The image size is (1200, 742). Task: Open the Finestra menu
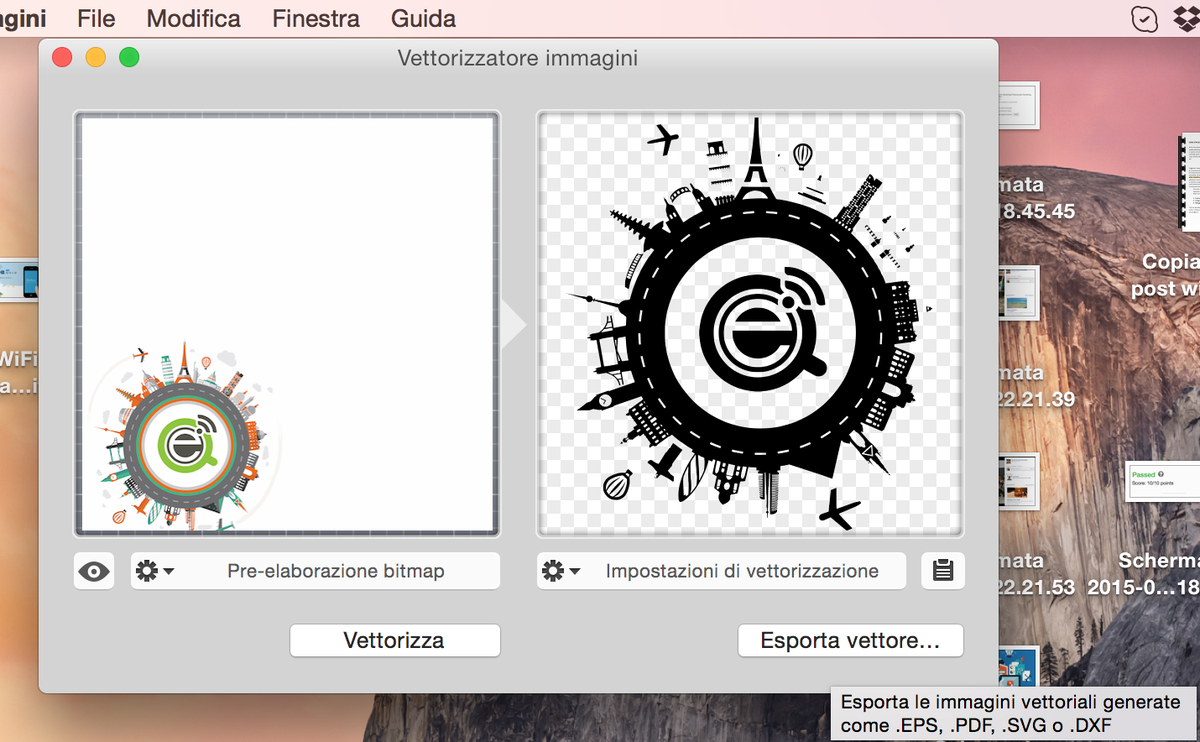[315, 18]
